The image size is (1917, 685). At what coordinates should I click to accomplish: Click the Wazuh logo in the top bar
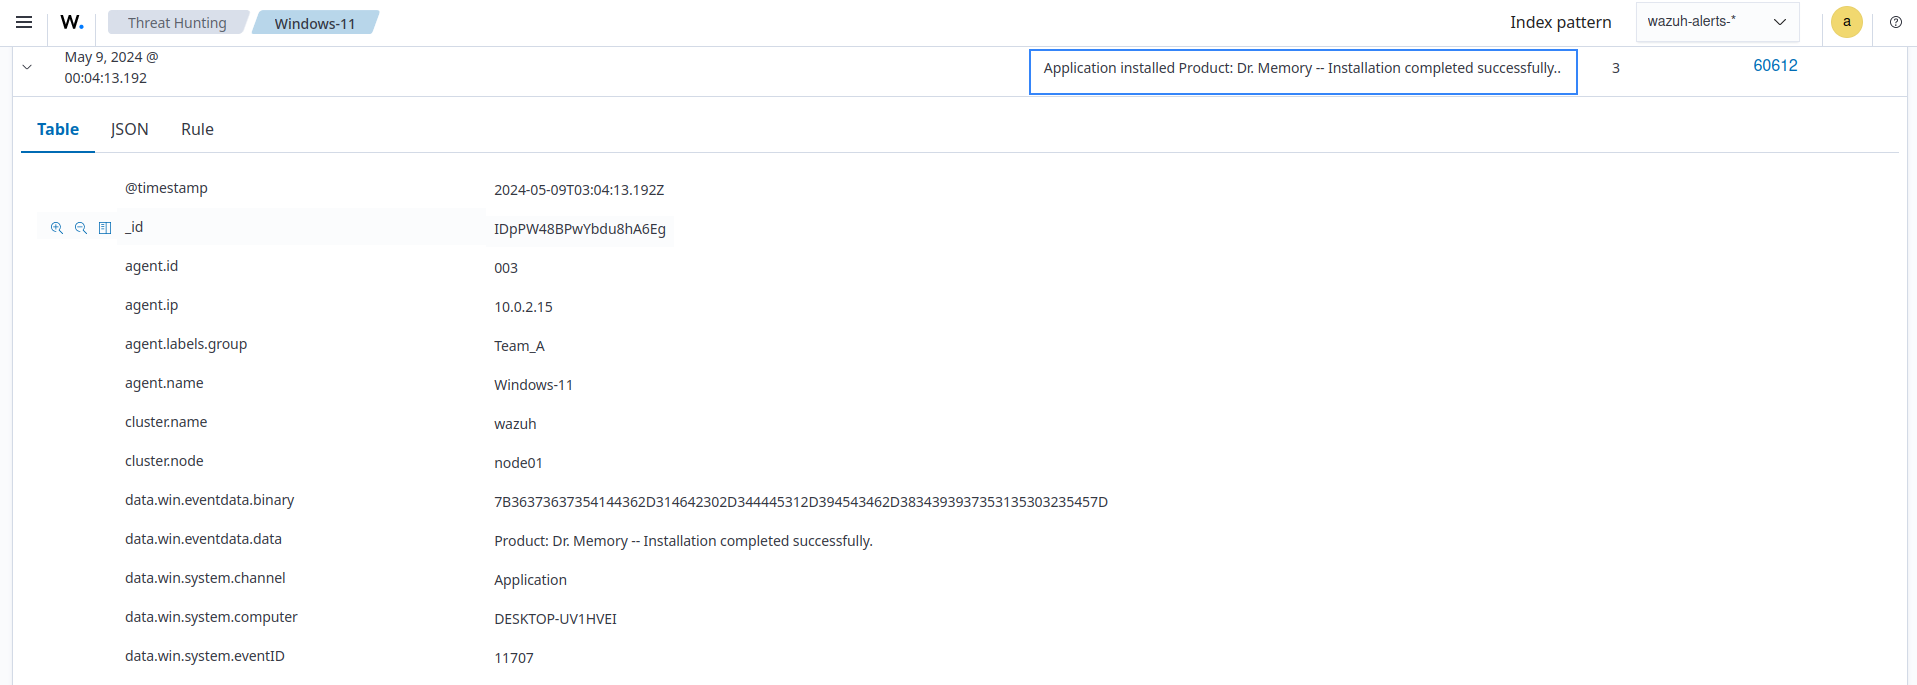[71, 22]
